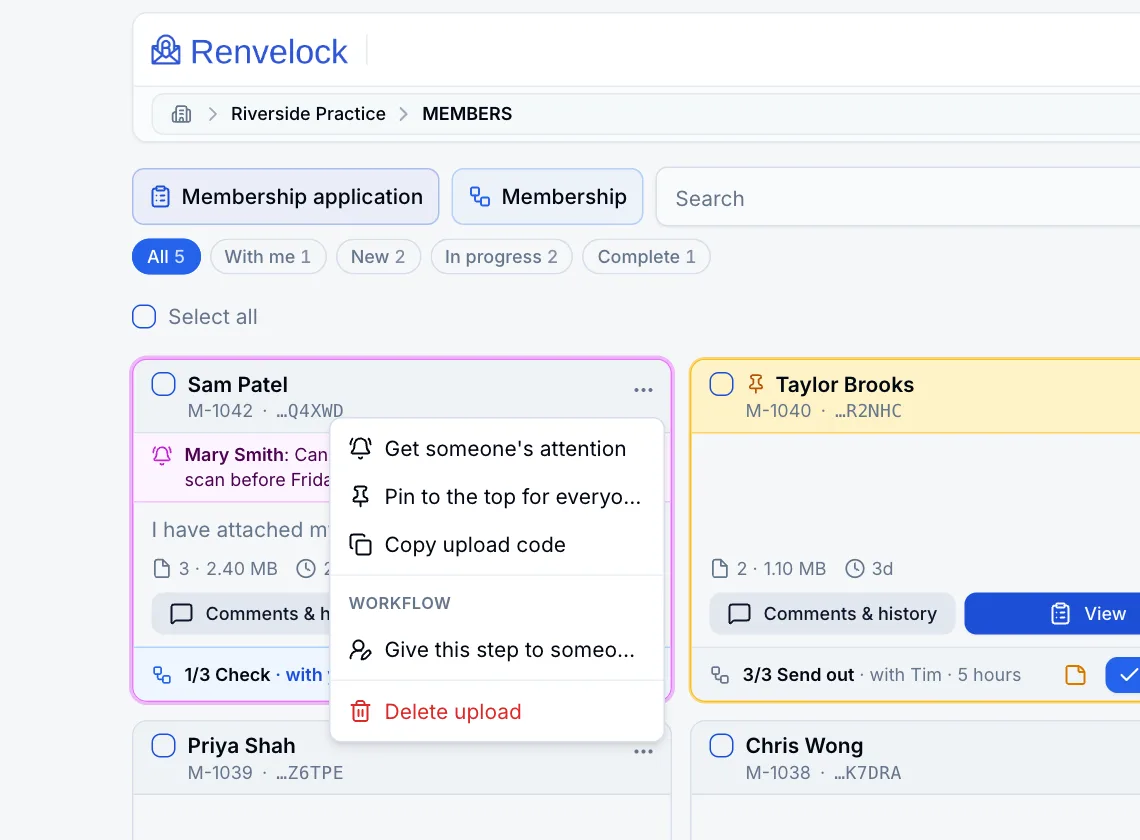Filter by With me 1
Screen dimensions: 1140x840
click(x=268, y=257)
